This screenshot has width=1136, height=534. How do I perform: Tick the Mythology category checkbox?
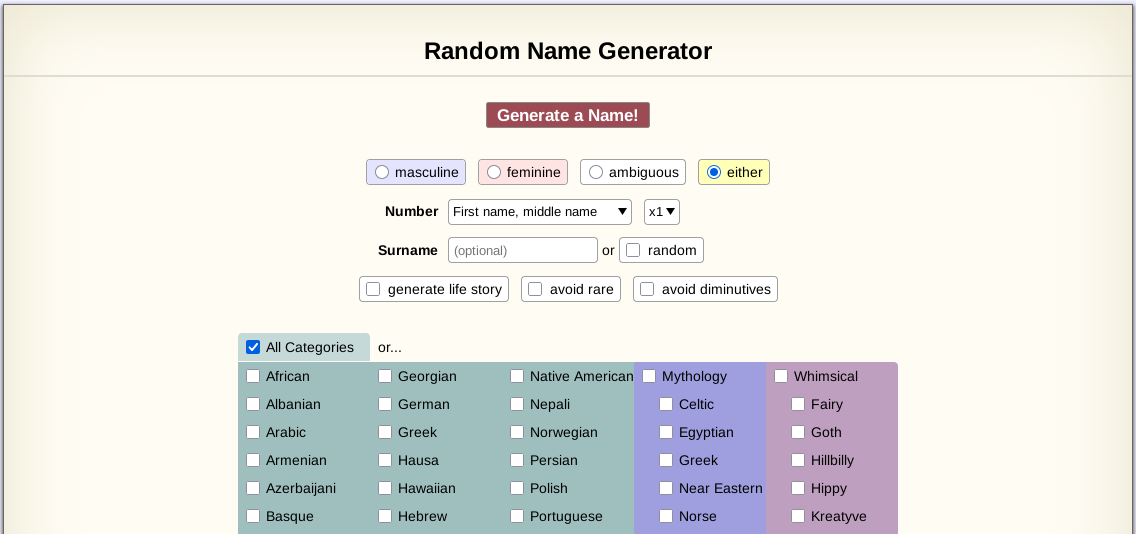pyautogui.click(x=649, y=376)
